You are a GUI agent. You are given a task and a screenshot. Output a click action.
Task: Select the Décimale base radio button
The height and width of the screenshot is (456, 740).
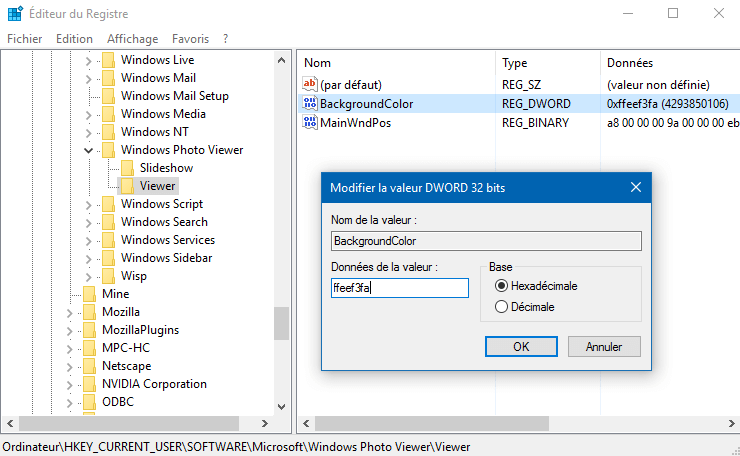tap(501, 307)
